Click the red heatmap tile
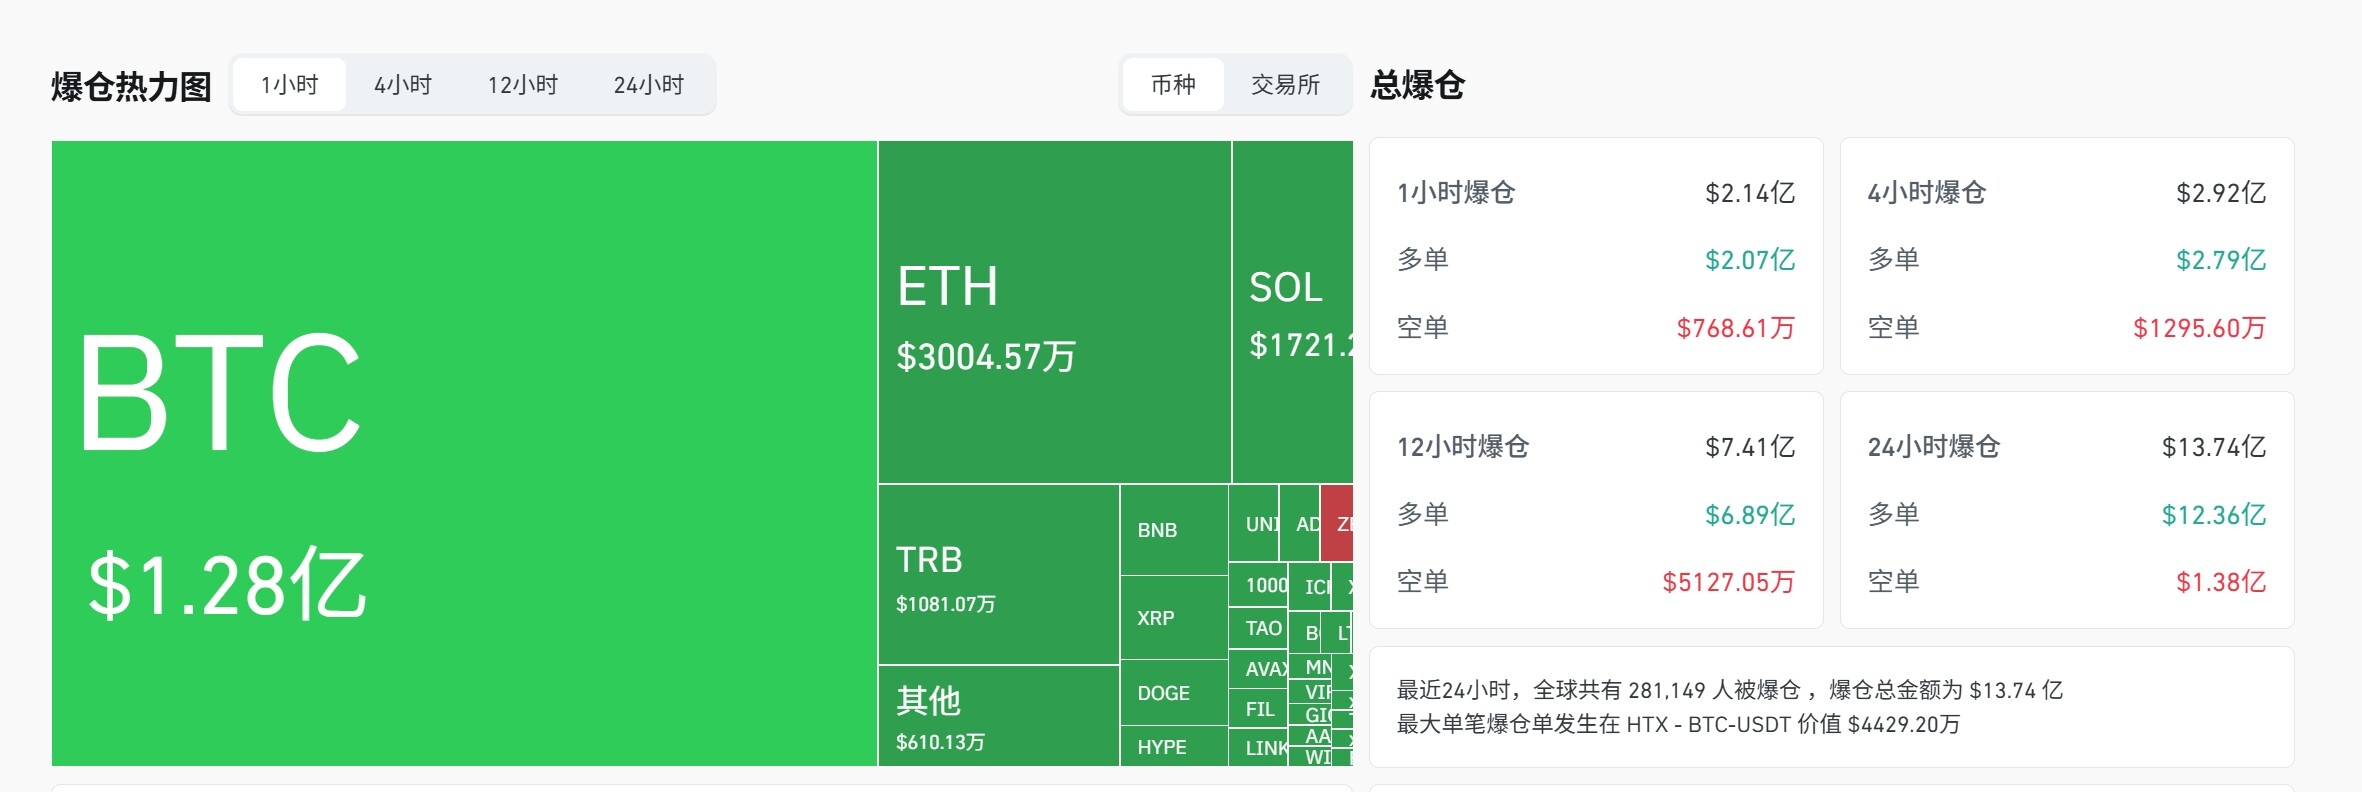Screen dimensions: 2362x792 coord(1337,523)
